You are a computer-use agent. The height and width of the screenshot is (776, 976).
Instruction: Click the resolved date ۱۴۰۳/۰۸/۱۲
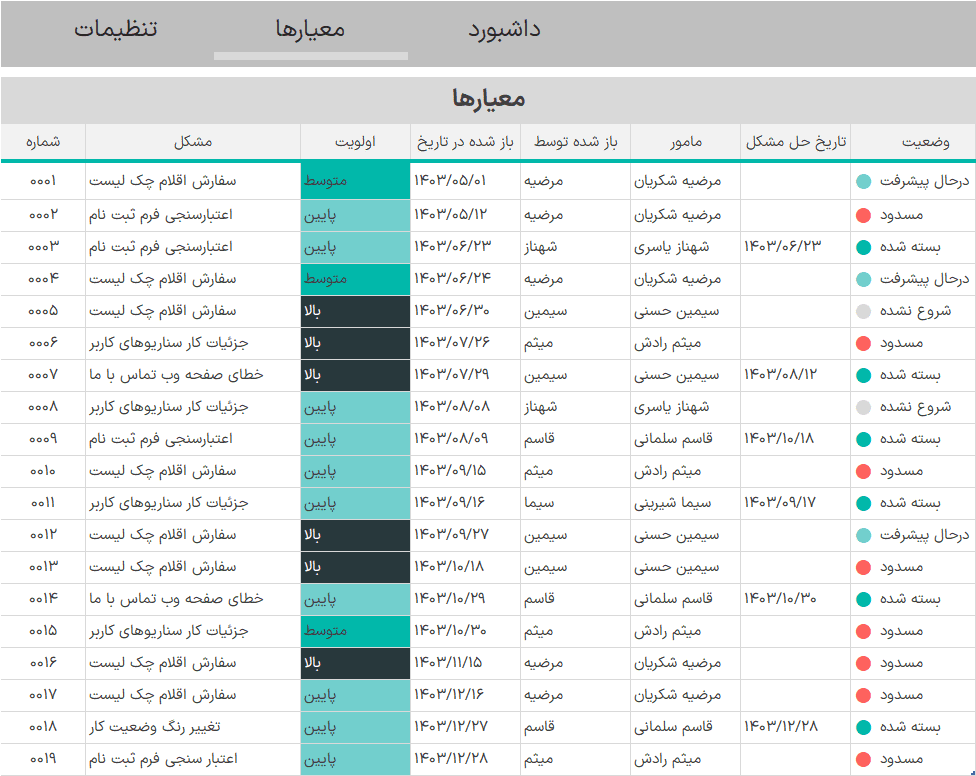(781, 374)
